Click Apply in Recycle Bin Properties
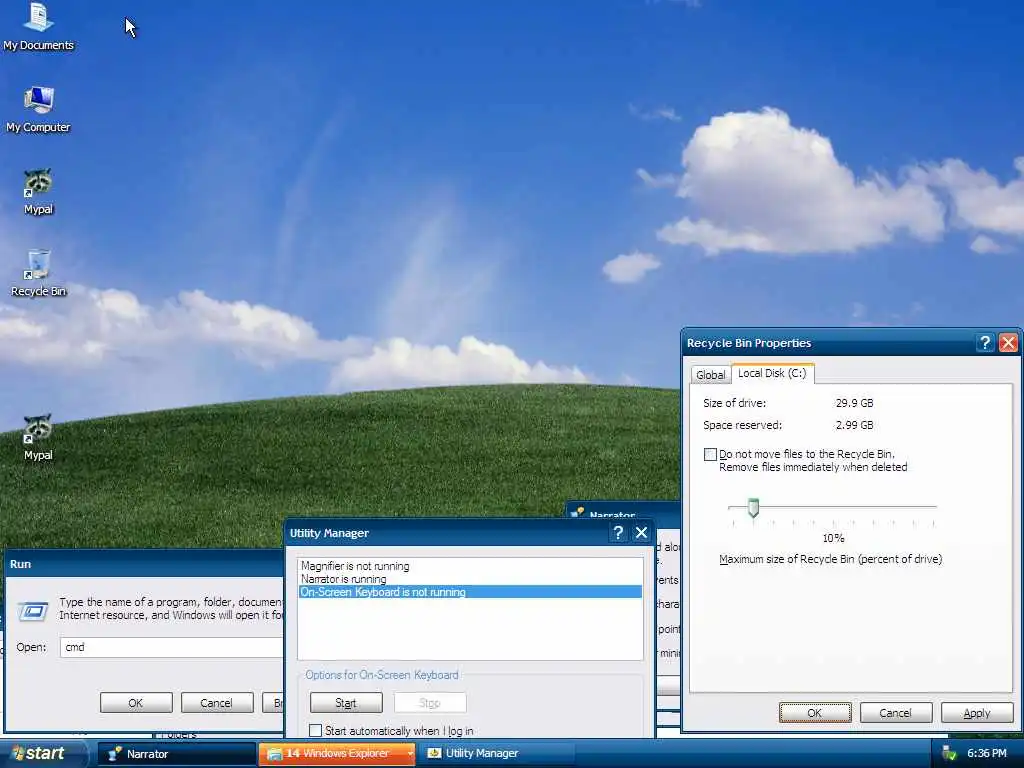 point(977,712)
